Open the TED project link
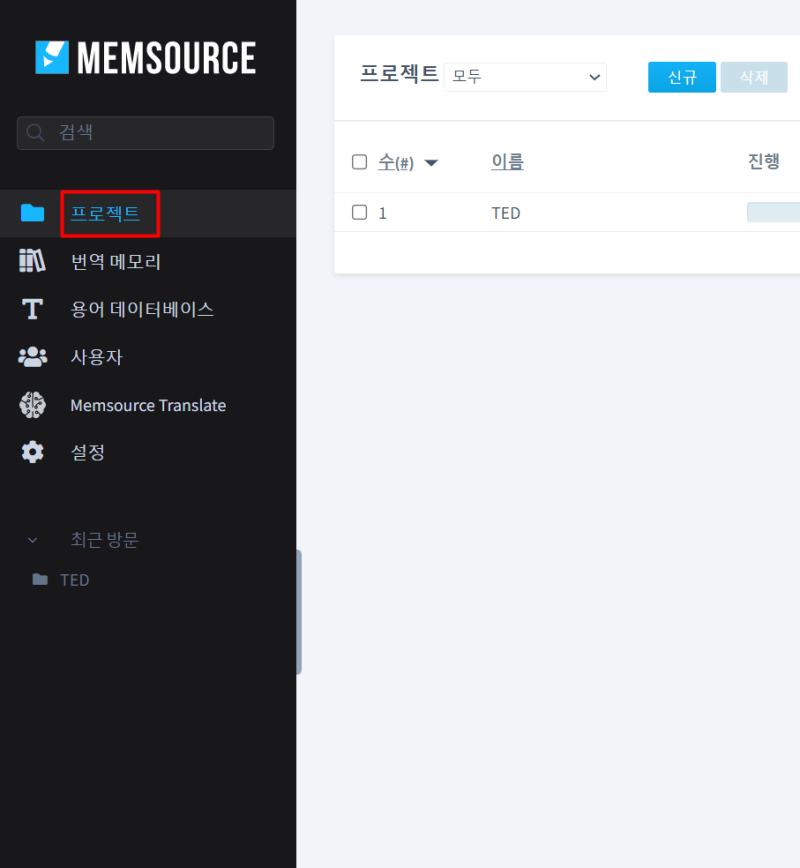 [505, 212]
